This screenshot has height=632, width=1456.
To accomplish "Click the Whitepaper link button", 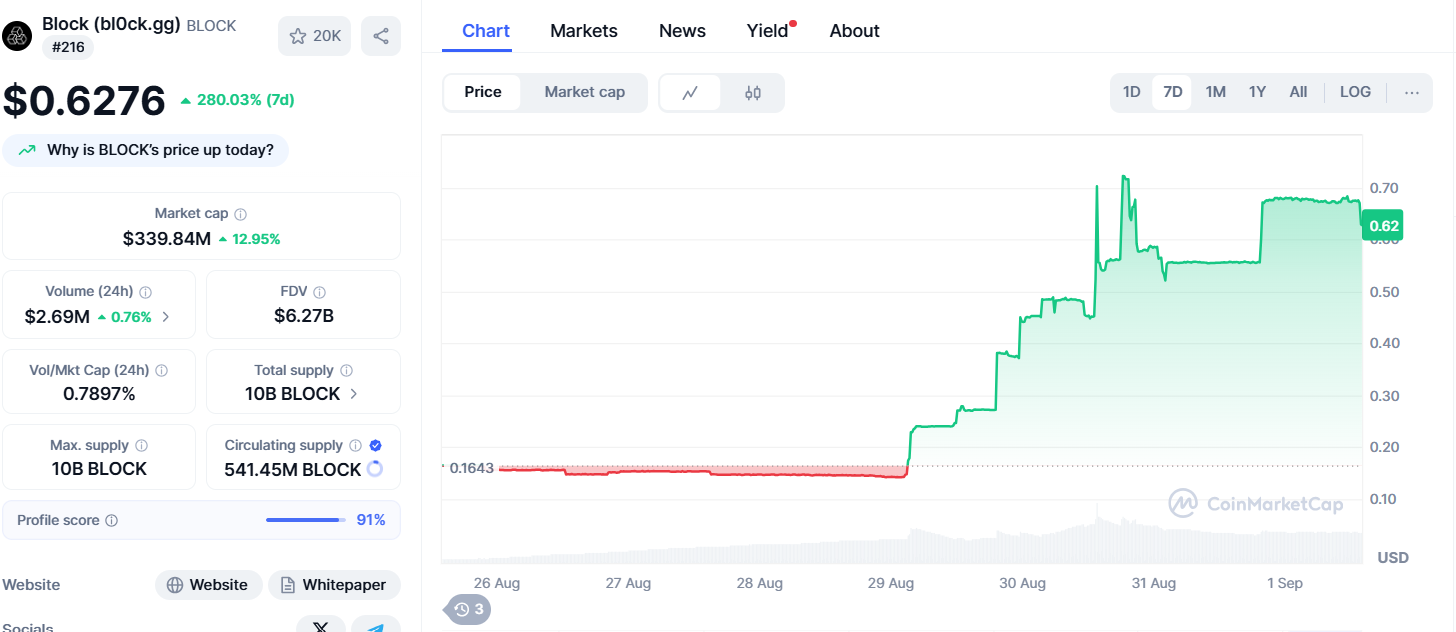I will [334, 585].
